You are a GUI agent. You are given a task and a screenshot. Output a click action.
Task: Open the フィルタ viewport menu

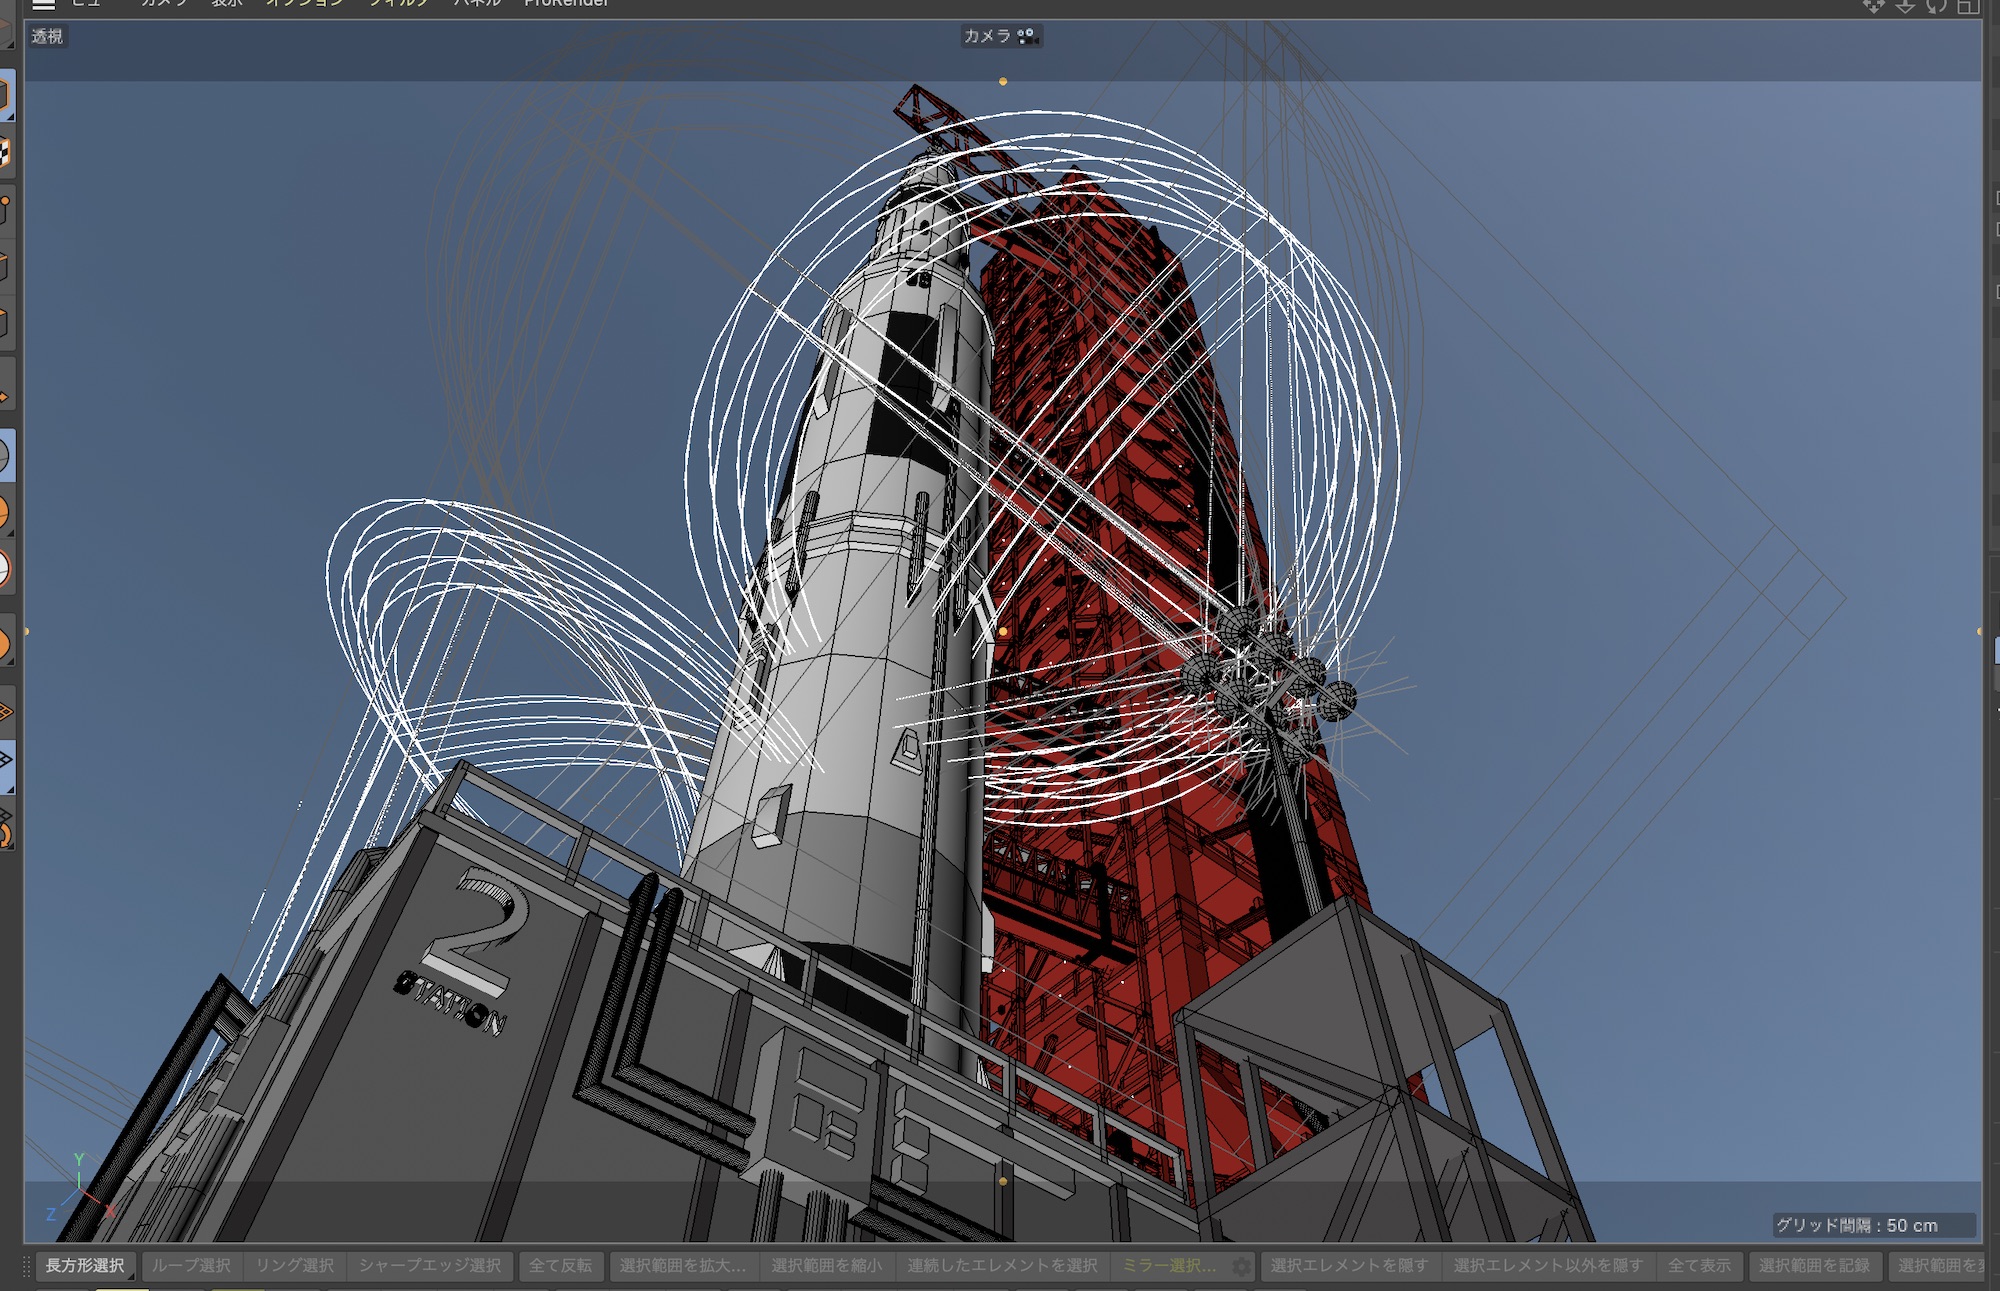pyautogui.click(x=399, y=4)
